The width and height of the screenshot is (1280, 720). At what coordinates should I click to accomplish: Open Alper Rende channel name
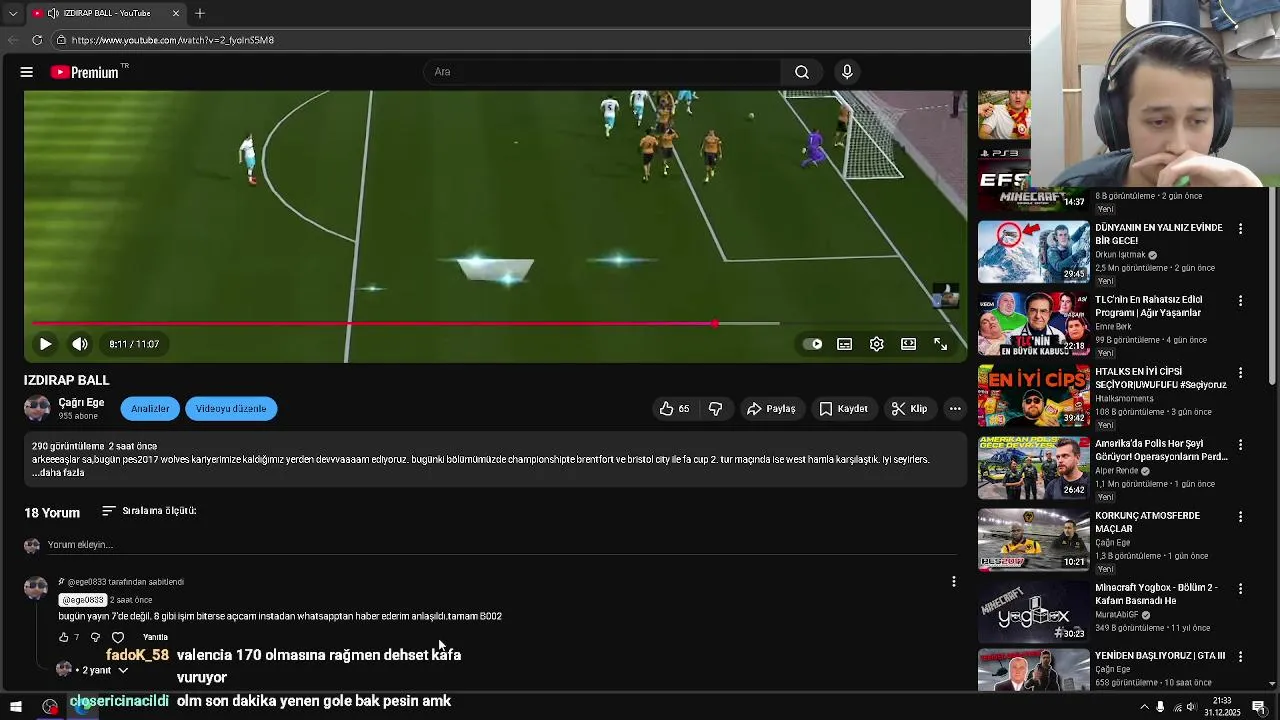(x=1117, y=471)
